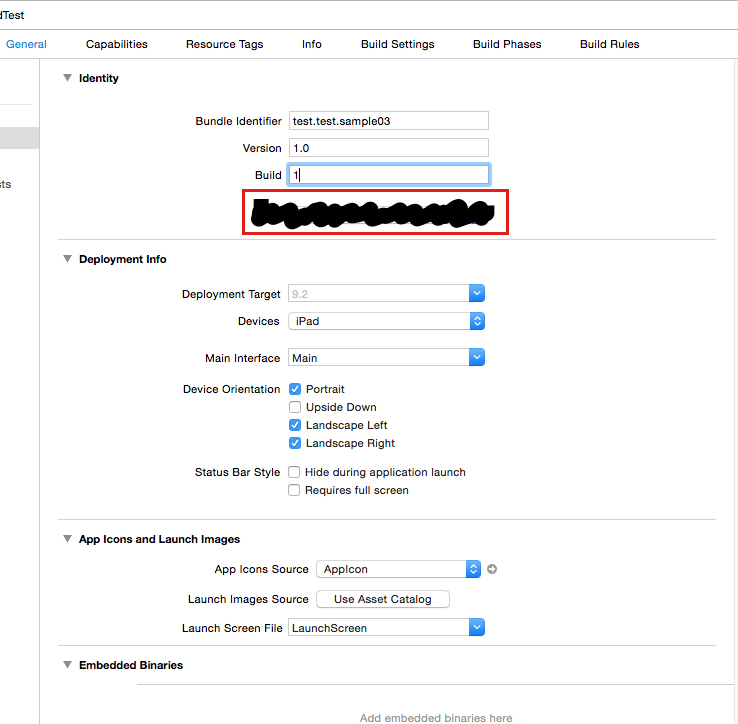Collapse the Deployment Info section
The width and height of the screenshot is (738, 724).
67,259
